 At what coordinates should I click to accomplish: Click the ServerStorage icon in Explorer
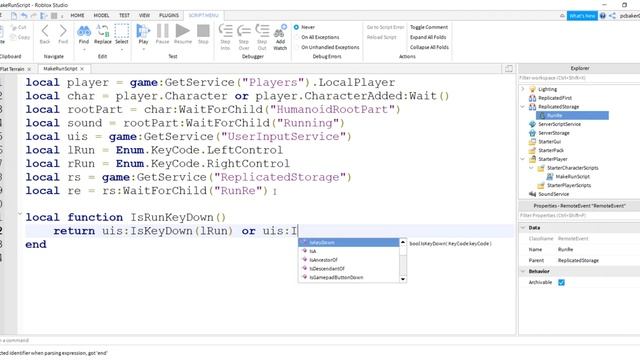(x=532, y=133)
